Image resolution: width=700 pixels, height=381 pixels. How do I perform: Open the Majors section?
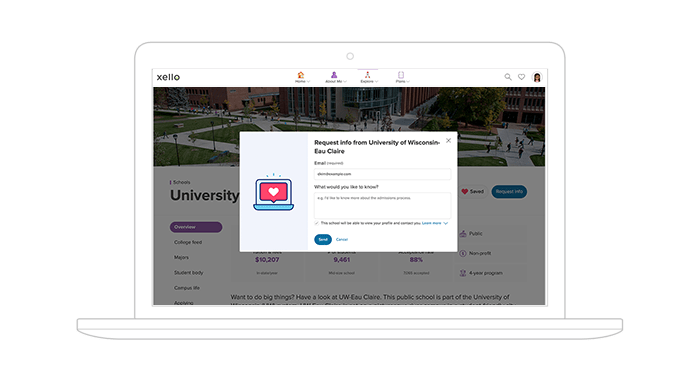point(181,257)
